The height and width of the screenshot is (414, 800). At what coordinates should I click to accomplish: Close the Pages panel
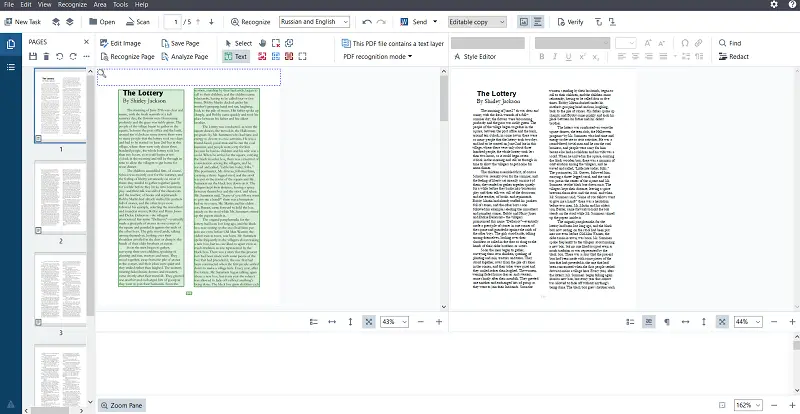click(x=86, y=42)
